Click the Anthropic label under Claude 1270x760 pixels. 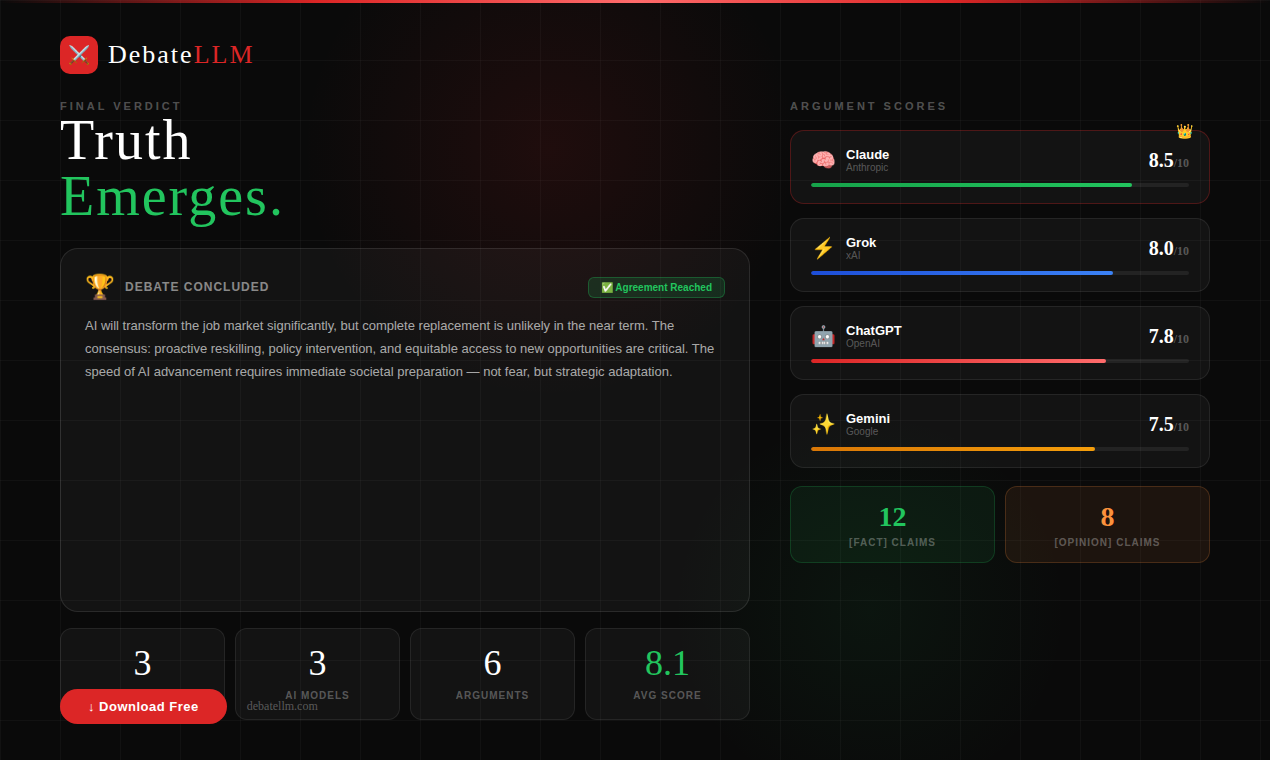[867, 168]
